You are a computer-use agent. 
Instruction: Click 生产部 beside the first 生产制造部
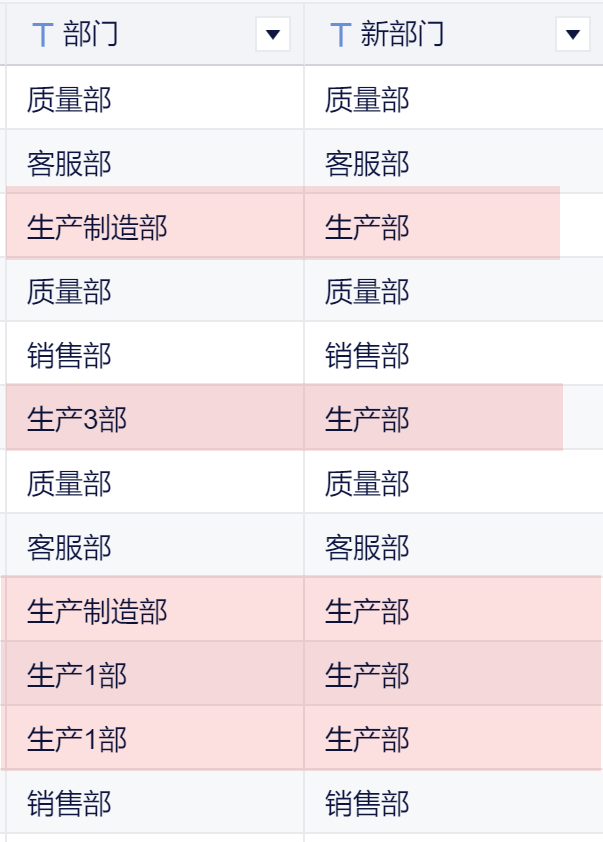point(367,227)
